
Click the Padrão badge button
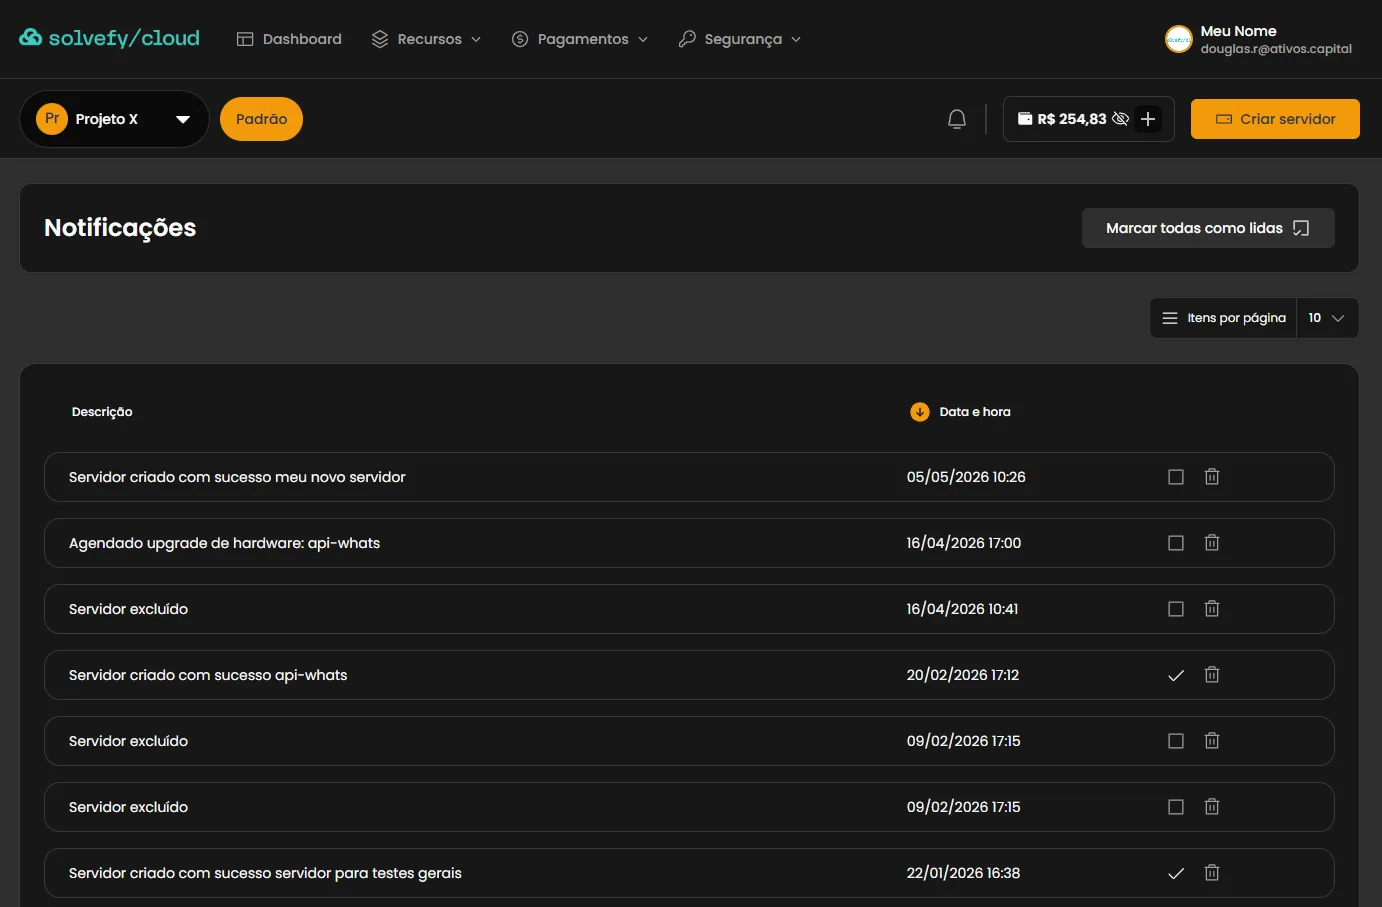coord(261,119)
